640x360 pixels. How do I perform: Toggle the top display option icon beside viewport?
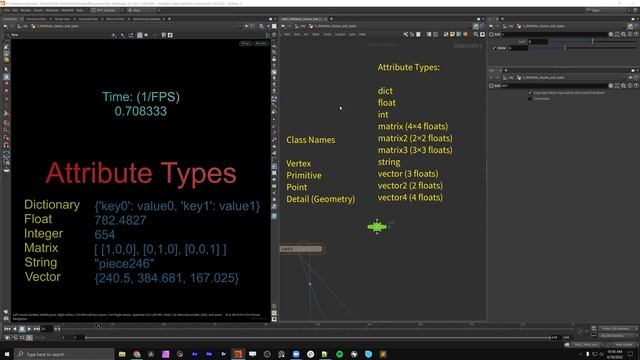274,47
